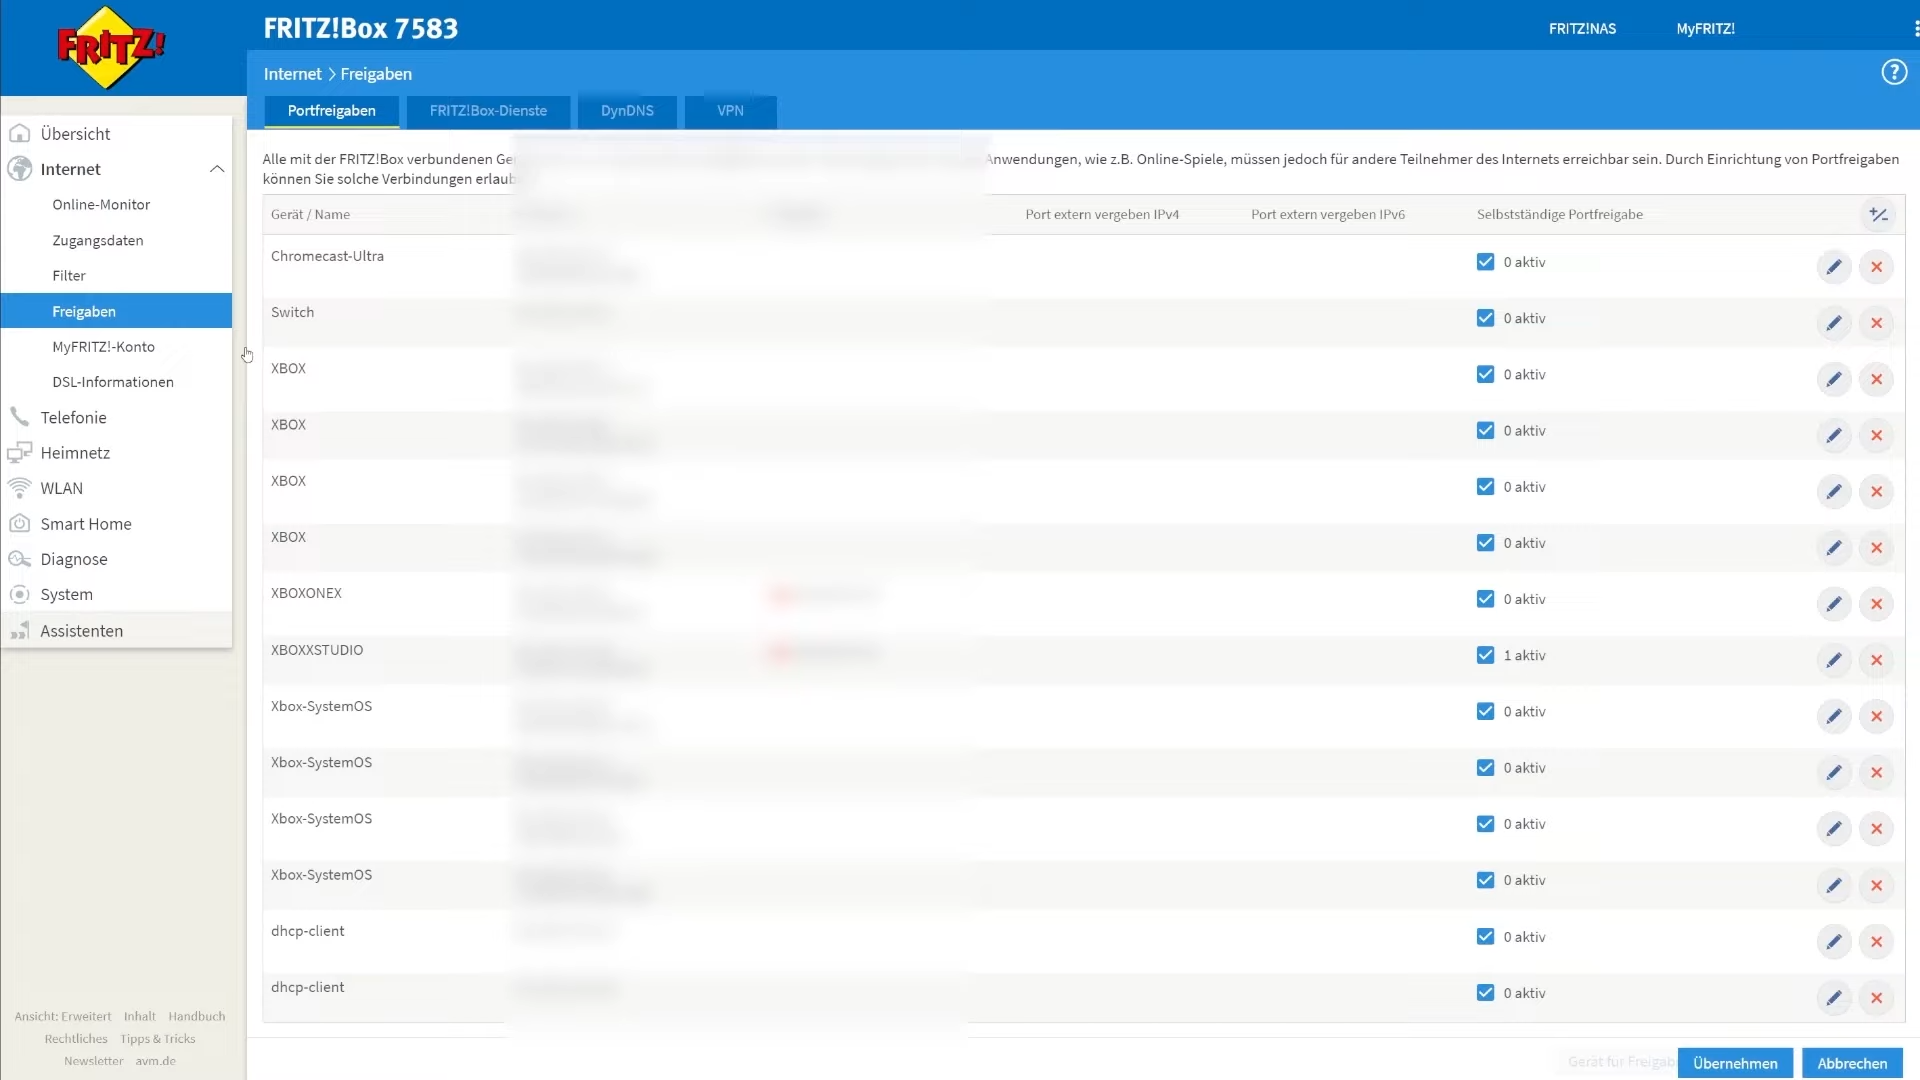Click the FRITZ! logo
The height and width of the screenshot is (1080, 1920).
click(110, 47)
